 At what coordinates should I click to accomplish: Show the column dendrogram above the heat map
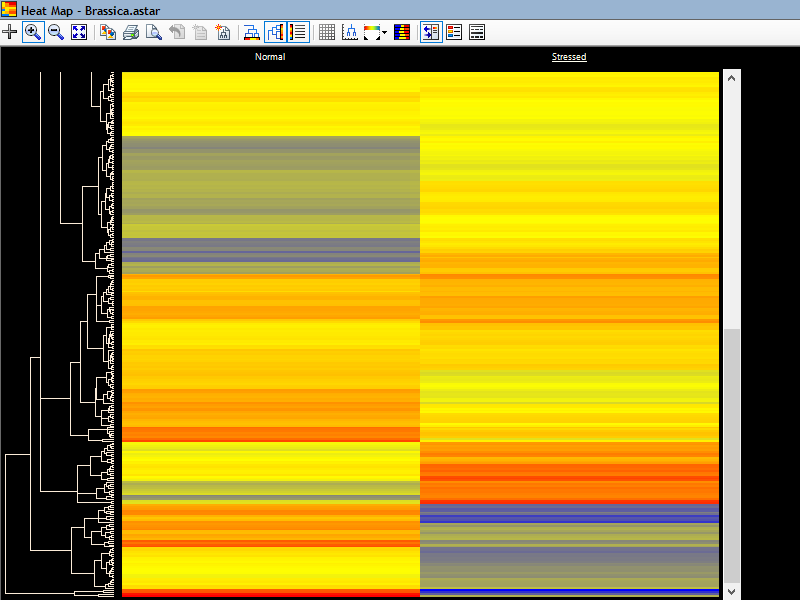(252, 31)
